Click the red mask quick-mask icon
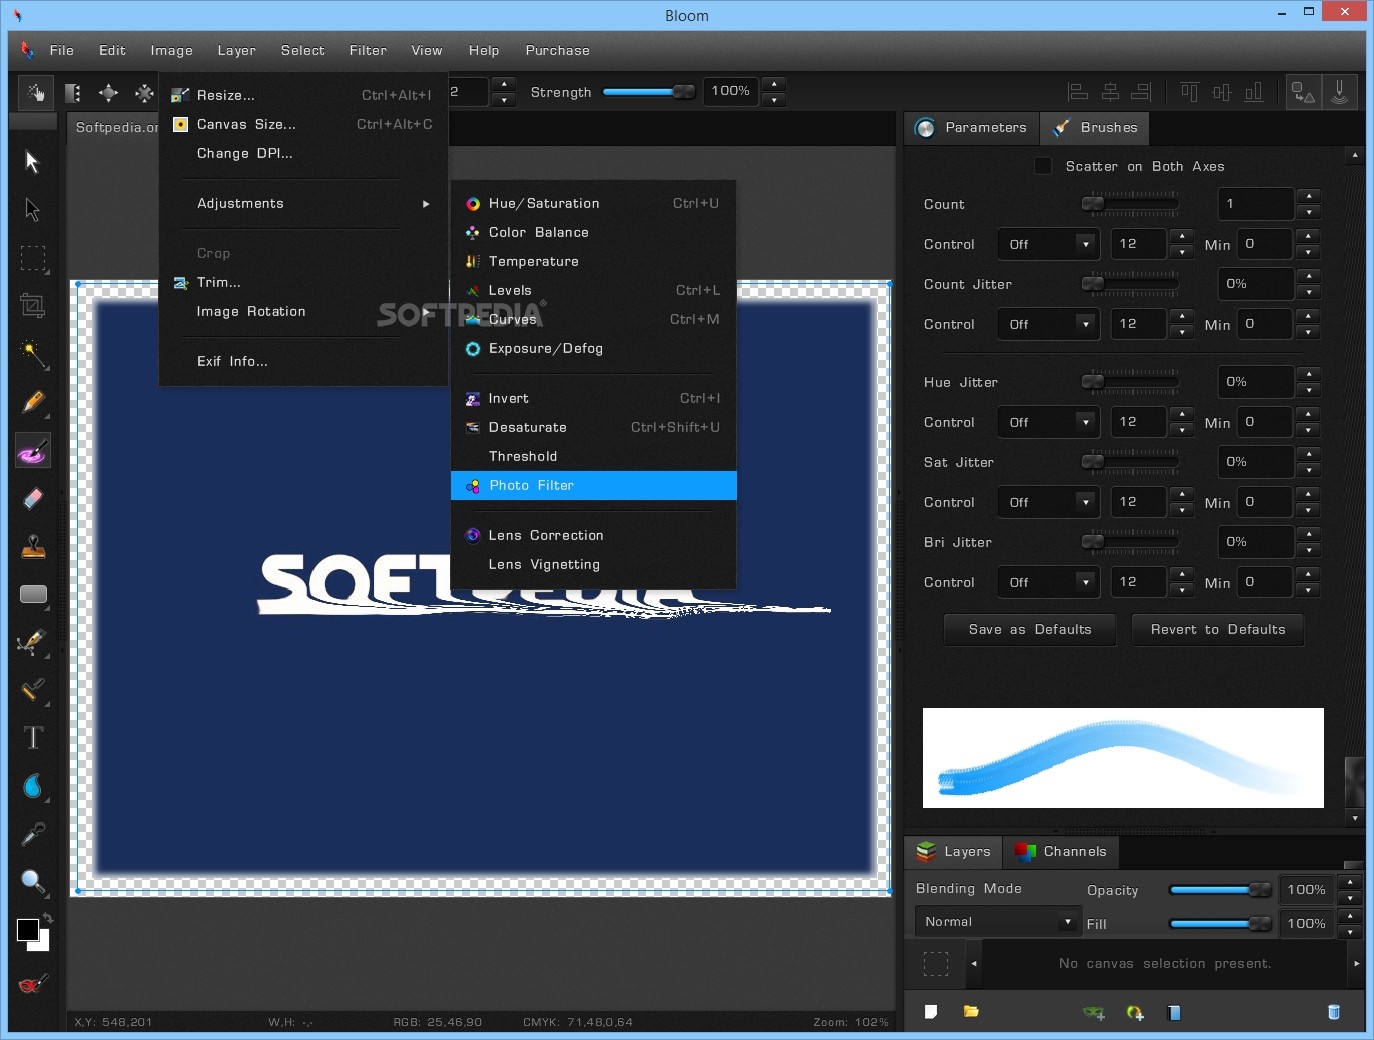The height and width of the screenshot is (1040, 1374). click(x=33, y=985)
